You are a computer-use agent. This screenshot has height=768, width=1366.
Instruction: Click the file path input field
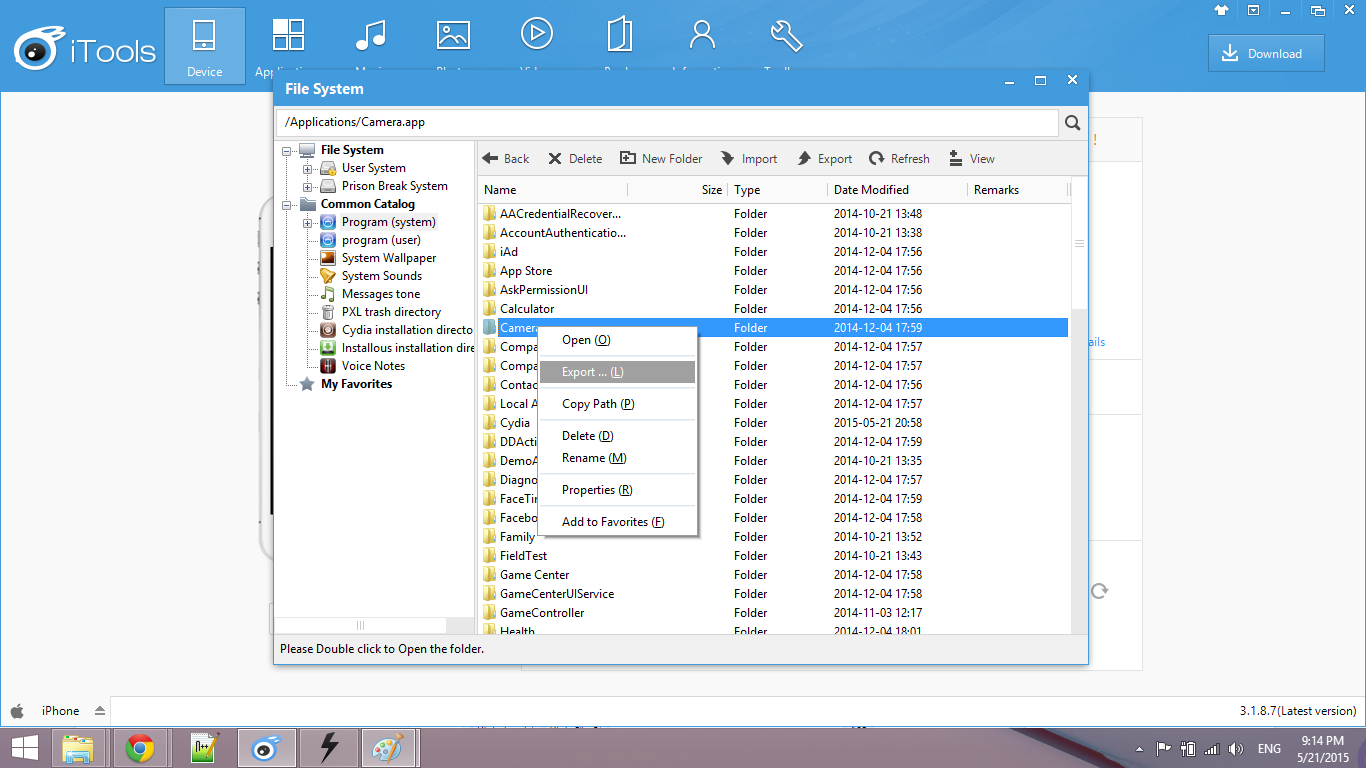[x=666, y=123]
